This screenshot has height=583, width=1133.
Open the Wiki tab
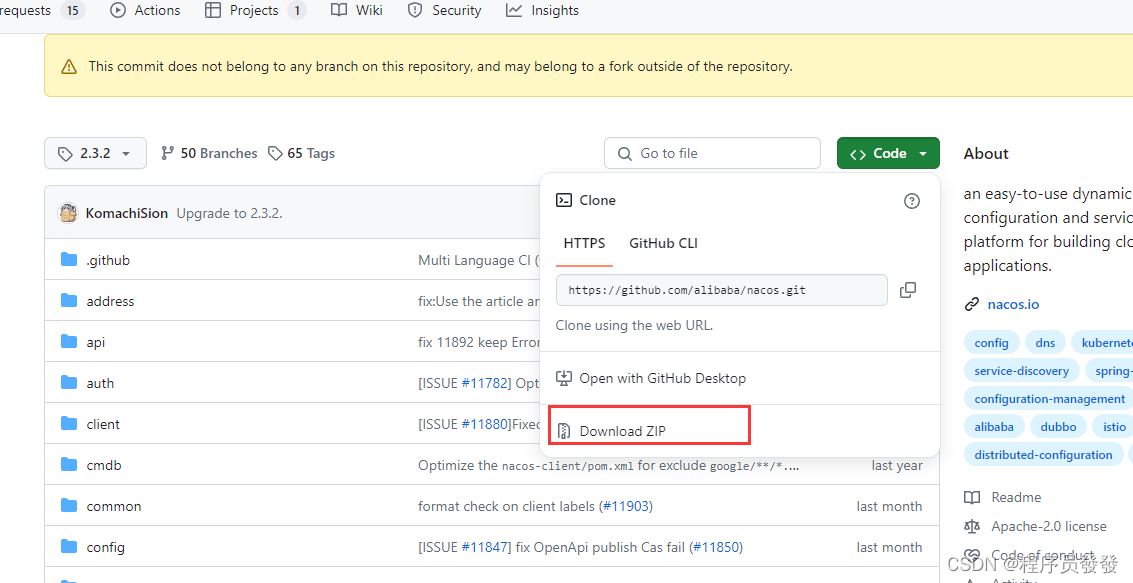pyautogui.click(x=357, y=10)
